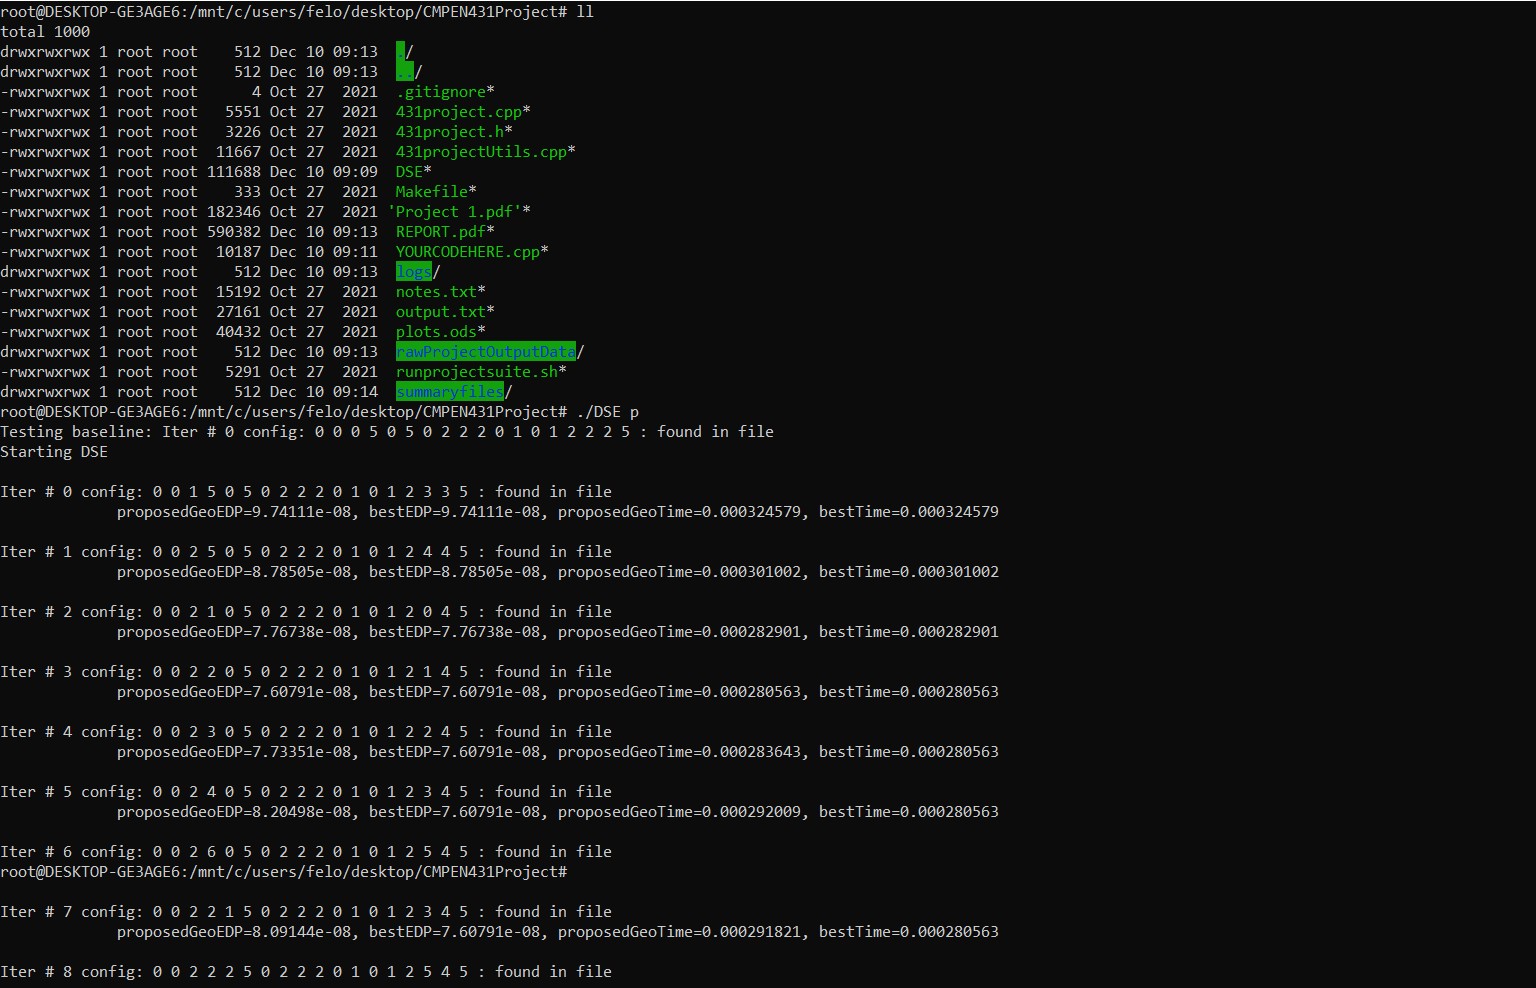Image resolution: width=1536 pixels, height=988 pixels.
Task: Click the 431project.h file name
Action: click(x=450, y=132)
